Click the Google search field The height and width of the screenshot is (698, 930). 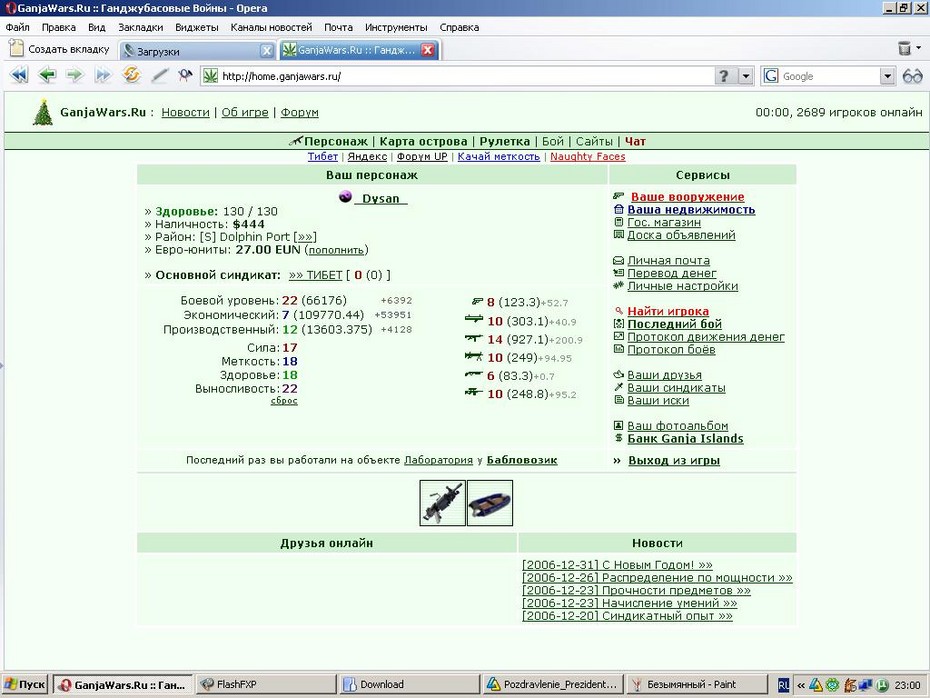point(829,76)
